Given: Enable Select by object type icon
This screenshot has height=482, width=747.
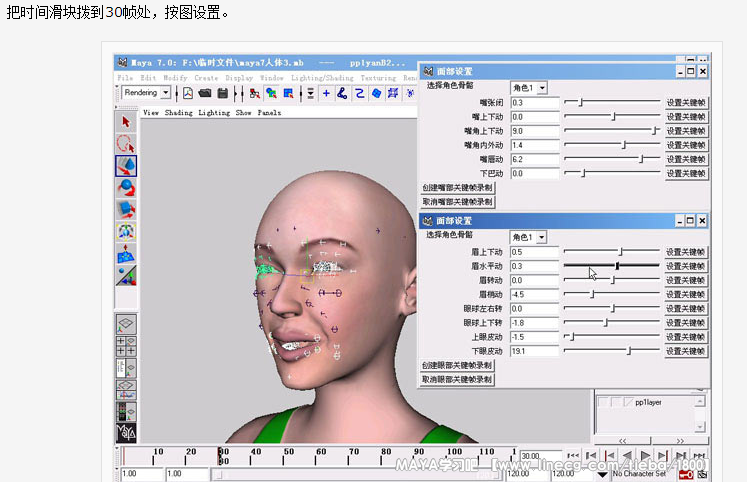Looking at the screenshot, I should tap(272, 93).
